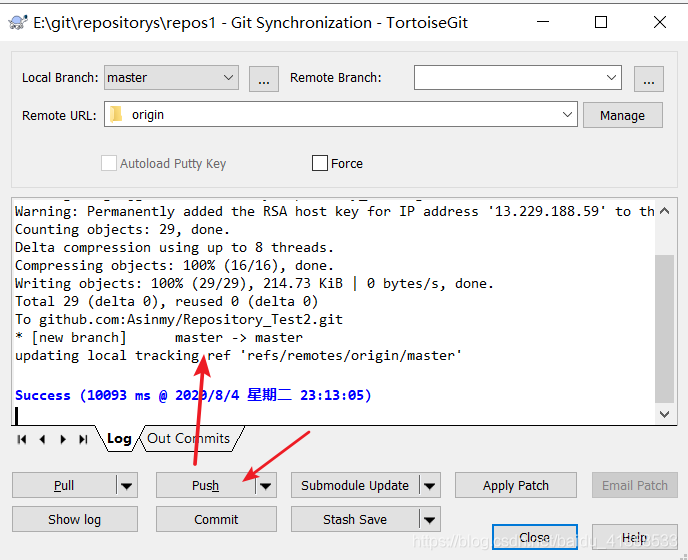Toggle the Autoload Putty Key checkbox
The width and height of the screenshot is (688, 560).
point(108,163)
